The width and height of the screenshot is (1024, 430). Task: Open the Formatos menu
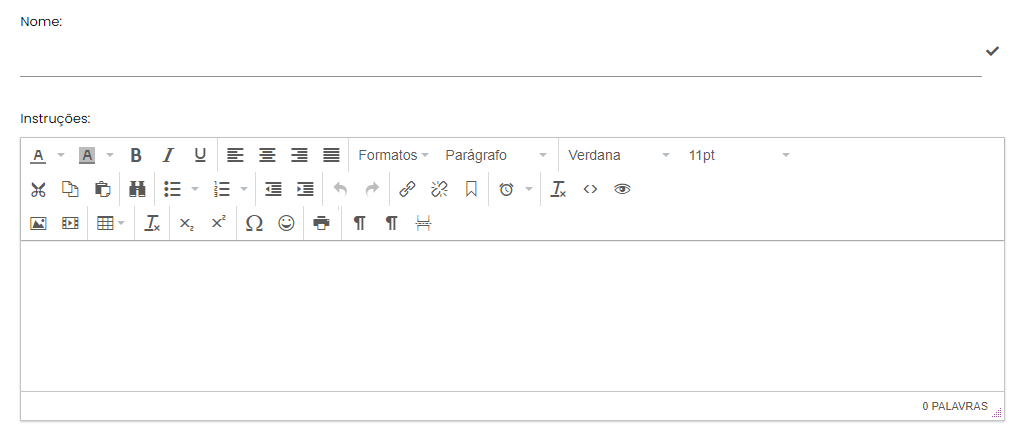393,156
